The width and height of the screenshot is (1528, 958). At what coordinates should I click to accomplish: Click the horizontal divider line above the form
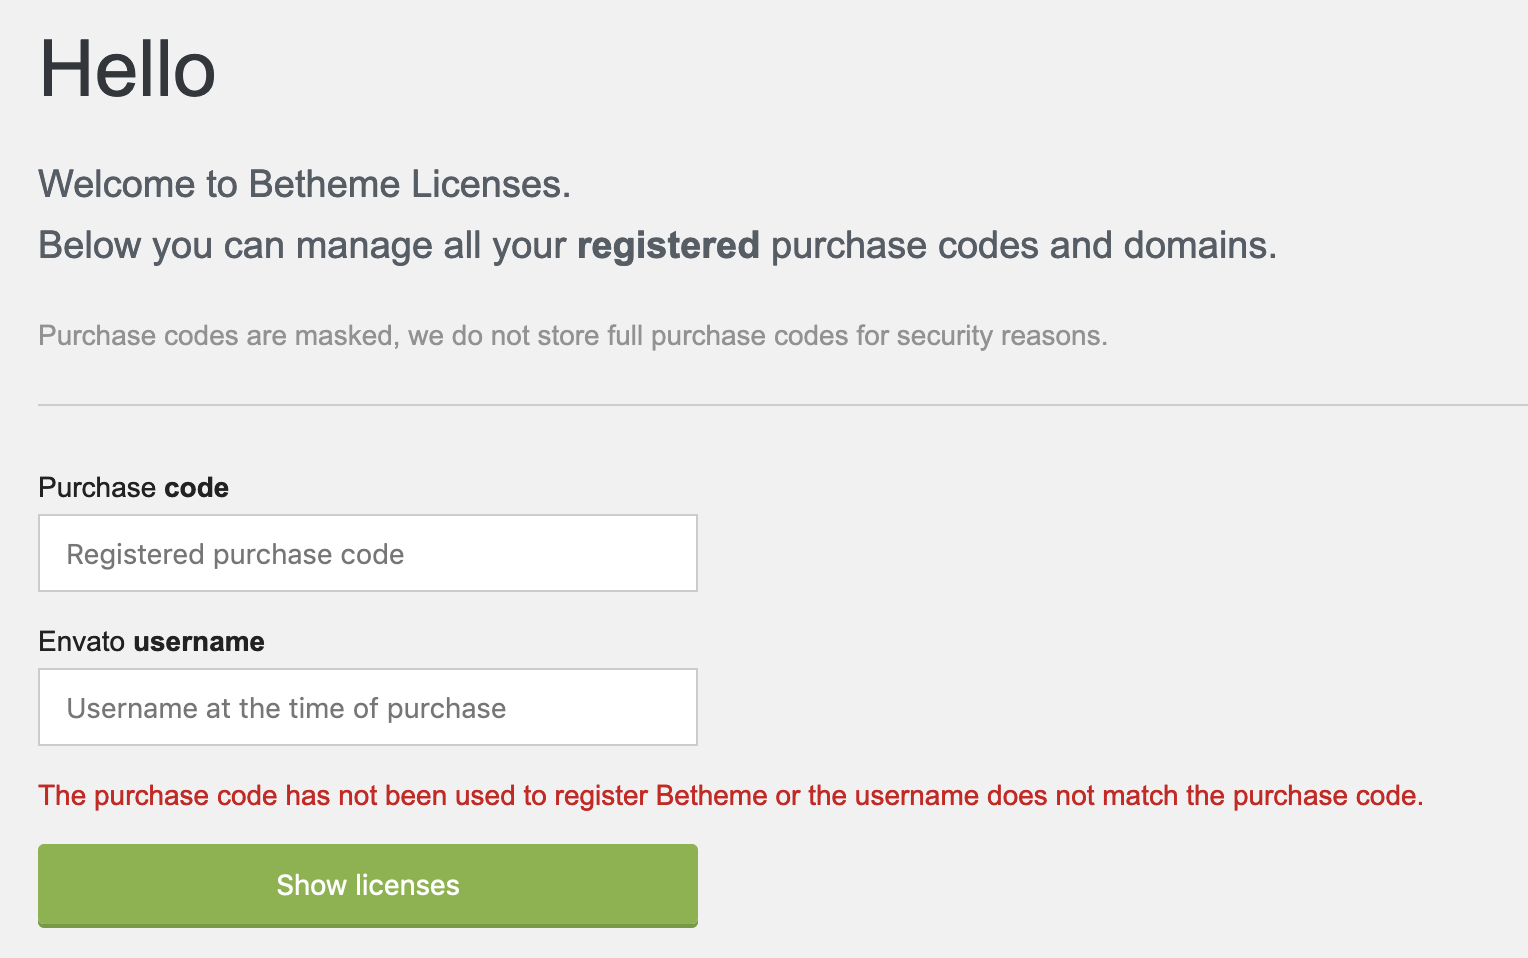pos(780,405)
